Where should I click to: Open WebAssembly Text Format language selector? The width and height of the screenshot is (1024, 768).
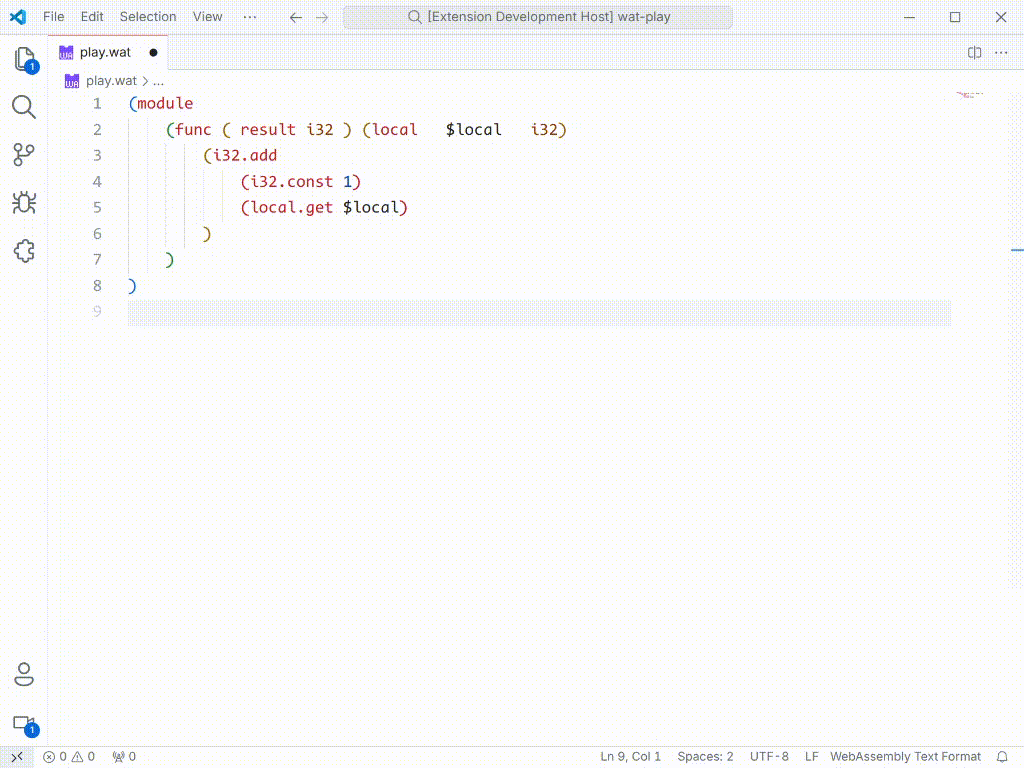coord(905,757)
